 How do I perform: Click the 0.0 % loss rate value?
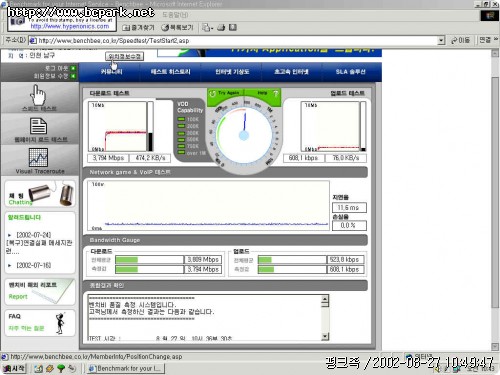[349, 226]
